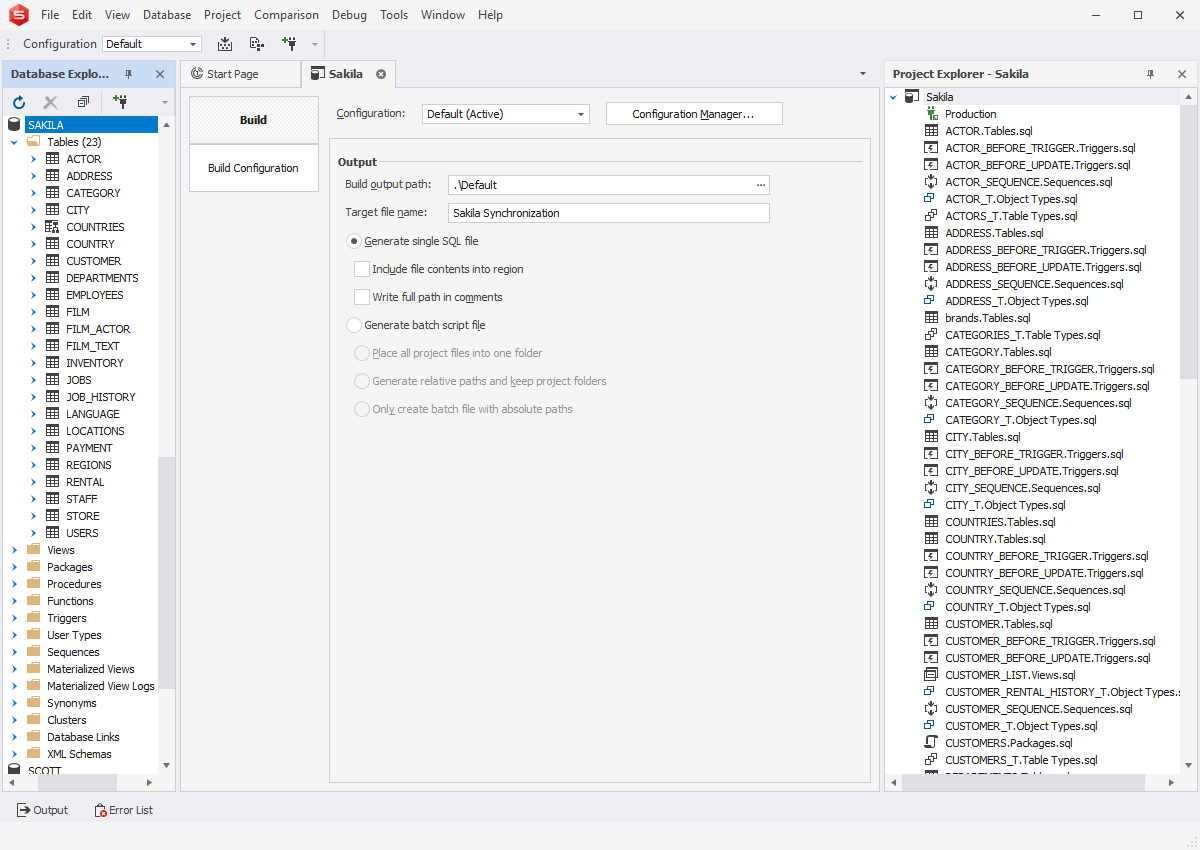The image size is (1200, 850).
Task: Click browse ellipsis for Build output path
Action: pos(761,185)
